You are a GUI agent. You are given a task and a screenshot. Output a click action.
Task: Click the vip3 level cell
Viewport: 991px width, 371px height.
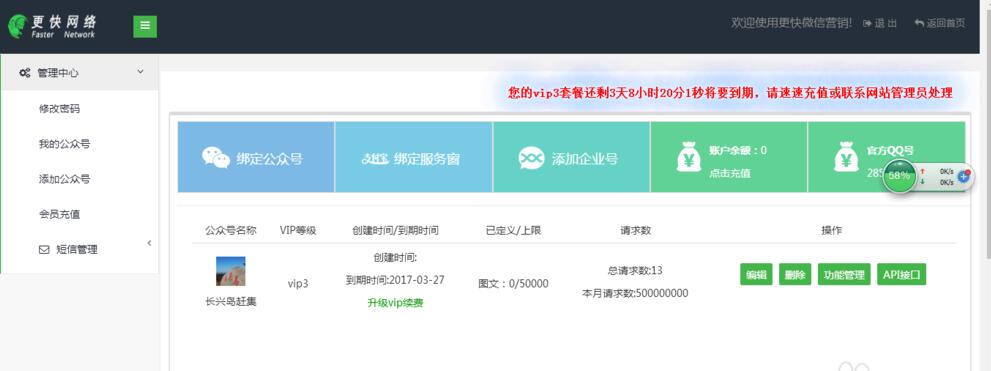click(x=298, y=284)
